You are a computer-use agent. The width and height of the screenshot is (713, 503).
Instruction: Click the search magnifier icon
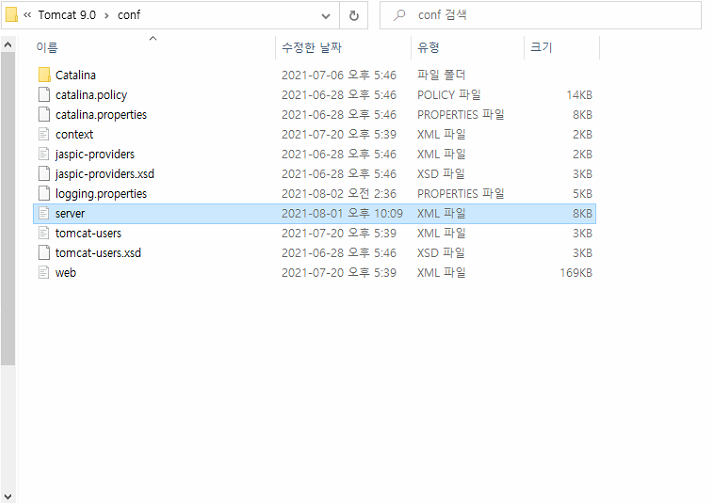coord(399,15)
